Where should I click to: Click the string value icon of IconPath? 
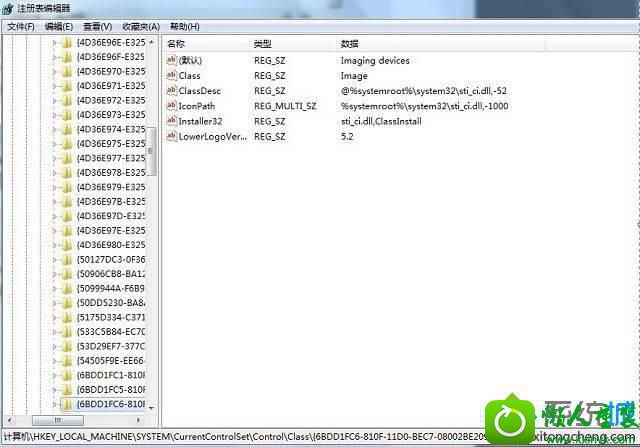coord(171,106)
